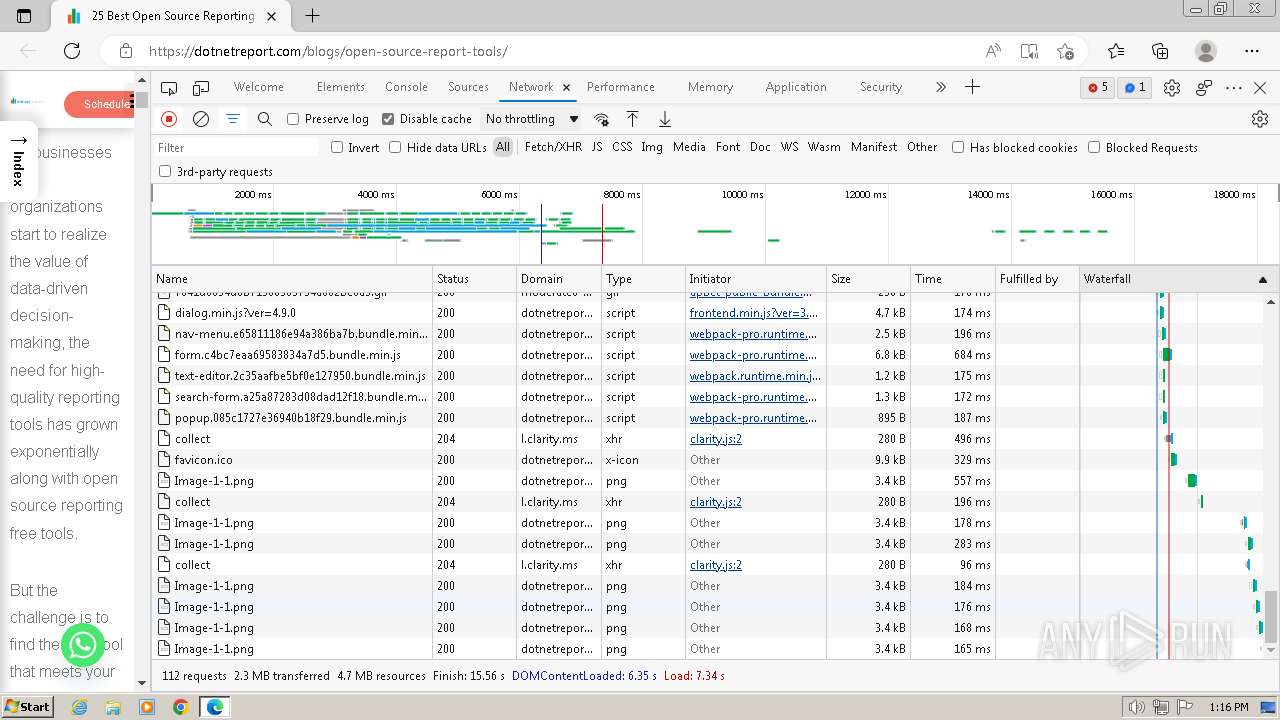1280x720 pixels.
Task: Click the Filter text input
Action: click(x=236, y=147)
